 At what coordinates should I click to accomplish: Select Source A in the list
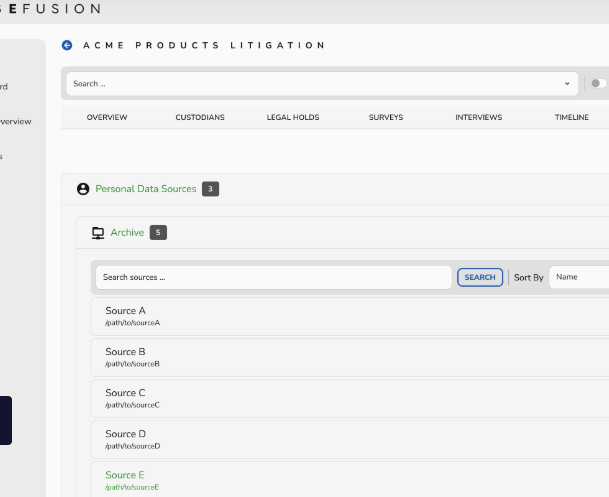coord(126,311)
